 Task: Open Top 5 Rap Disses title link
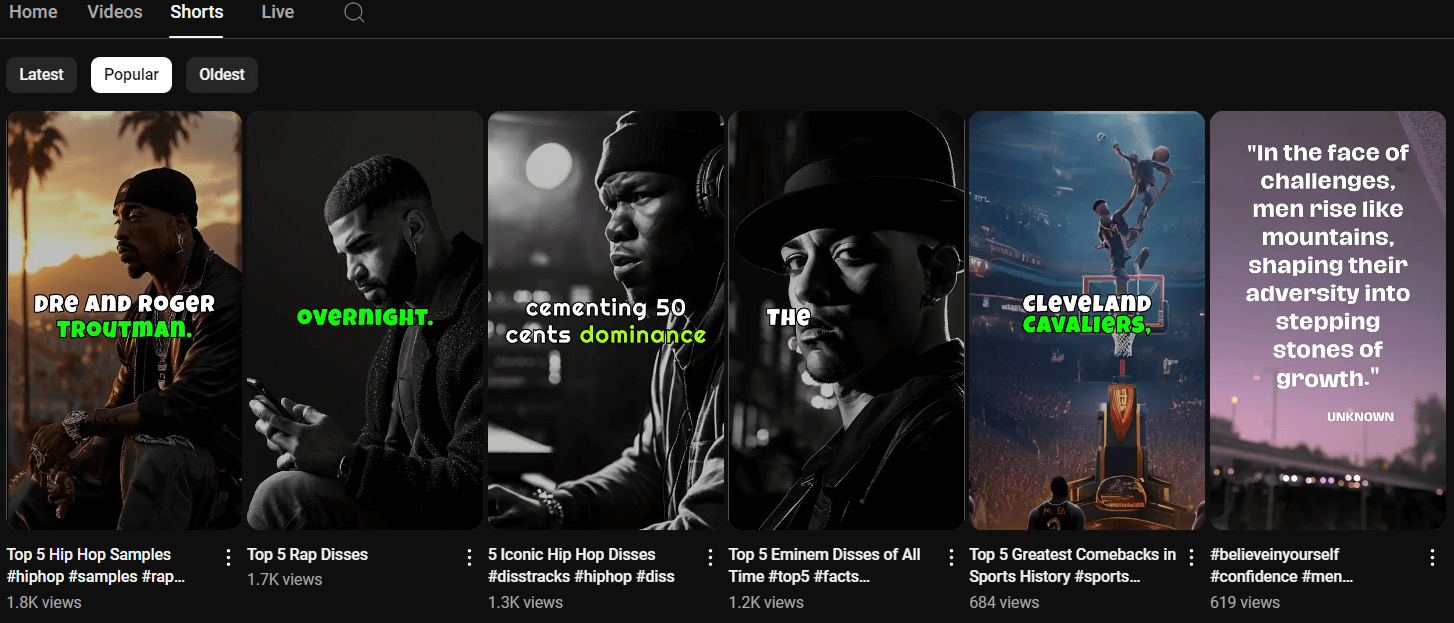[x=308, y=554]
